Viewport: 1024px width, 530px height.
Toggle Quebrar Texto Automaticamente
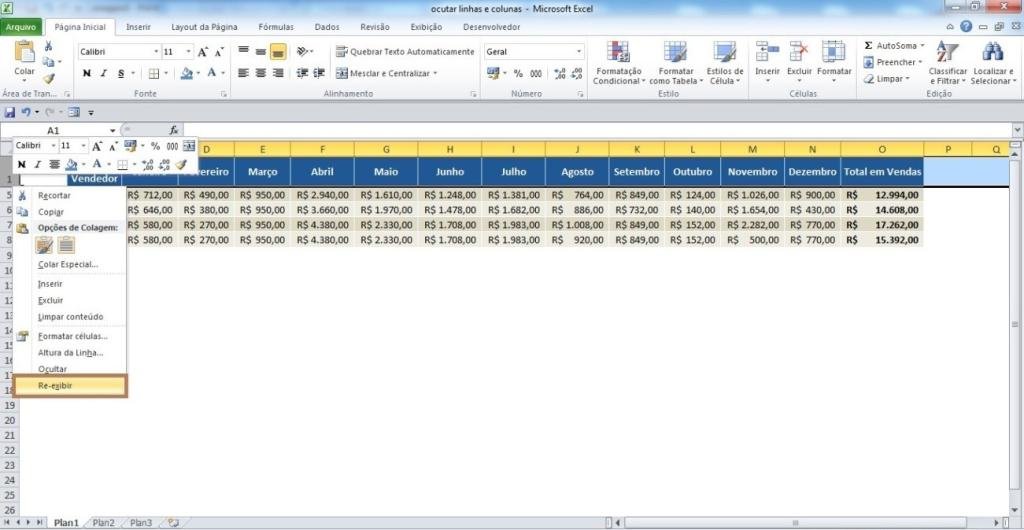pos(404,51)
